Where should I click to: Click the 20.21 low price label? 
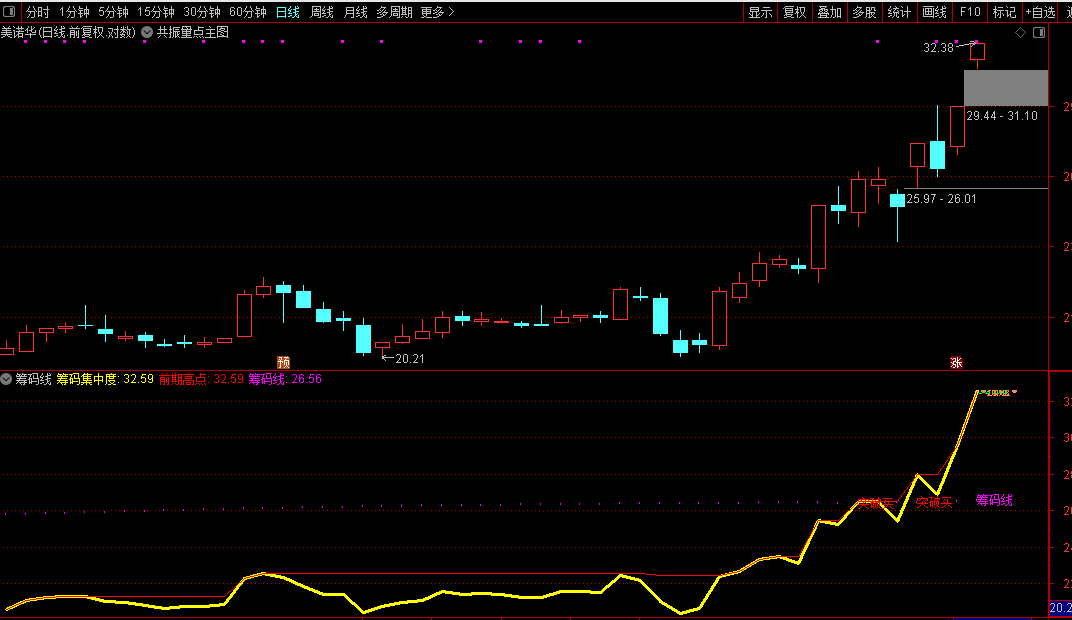tap(410, 358)
